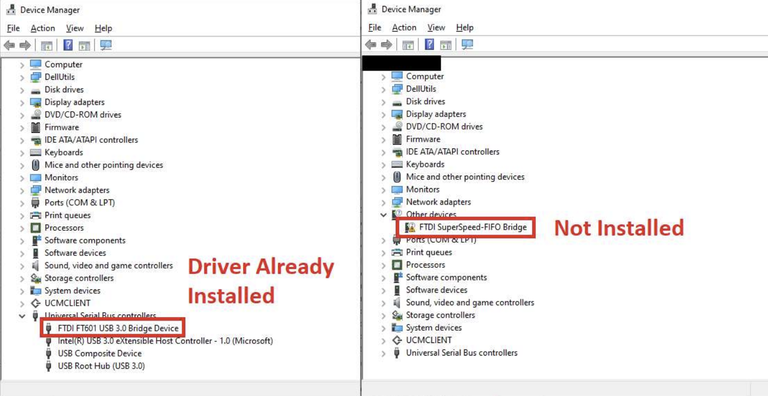Click blue Help icon in left Device Manager toolbar
The height and width of the screenshot is (396, 768).
point(68,45)
